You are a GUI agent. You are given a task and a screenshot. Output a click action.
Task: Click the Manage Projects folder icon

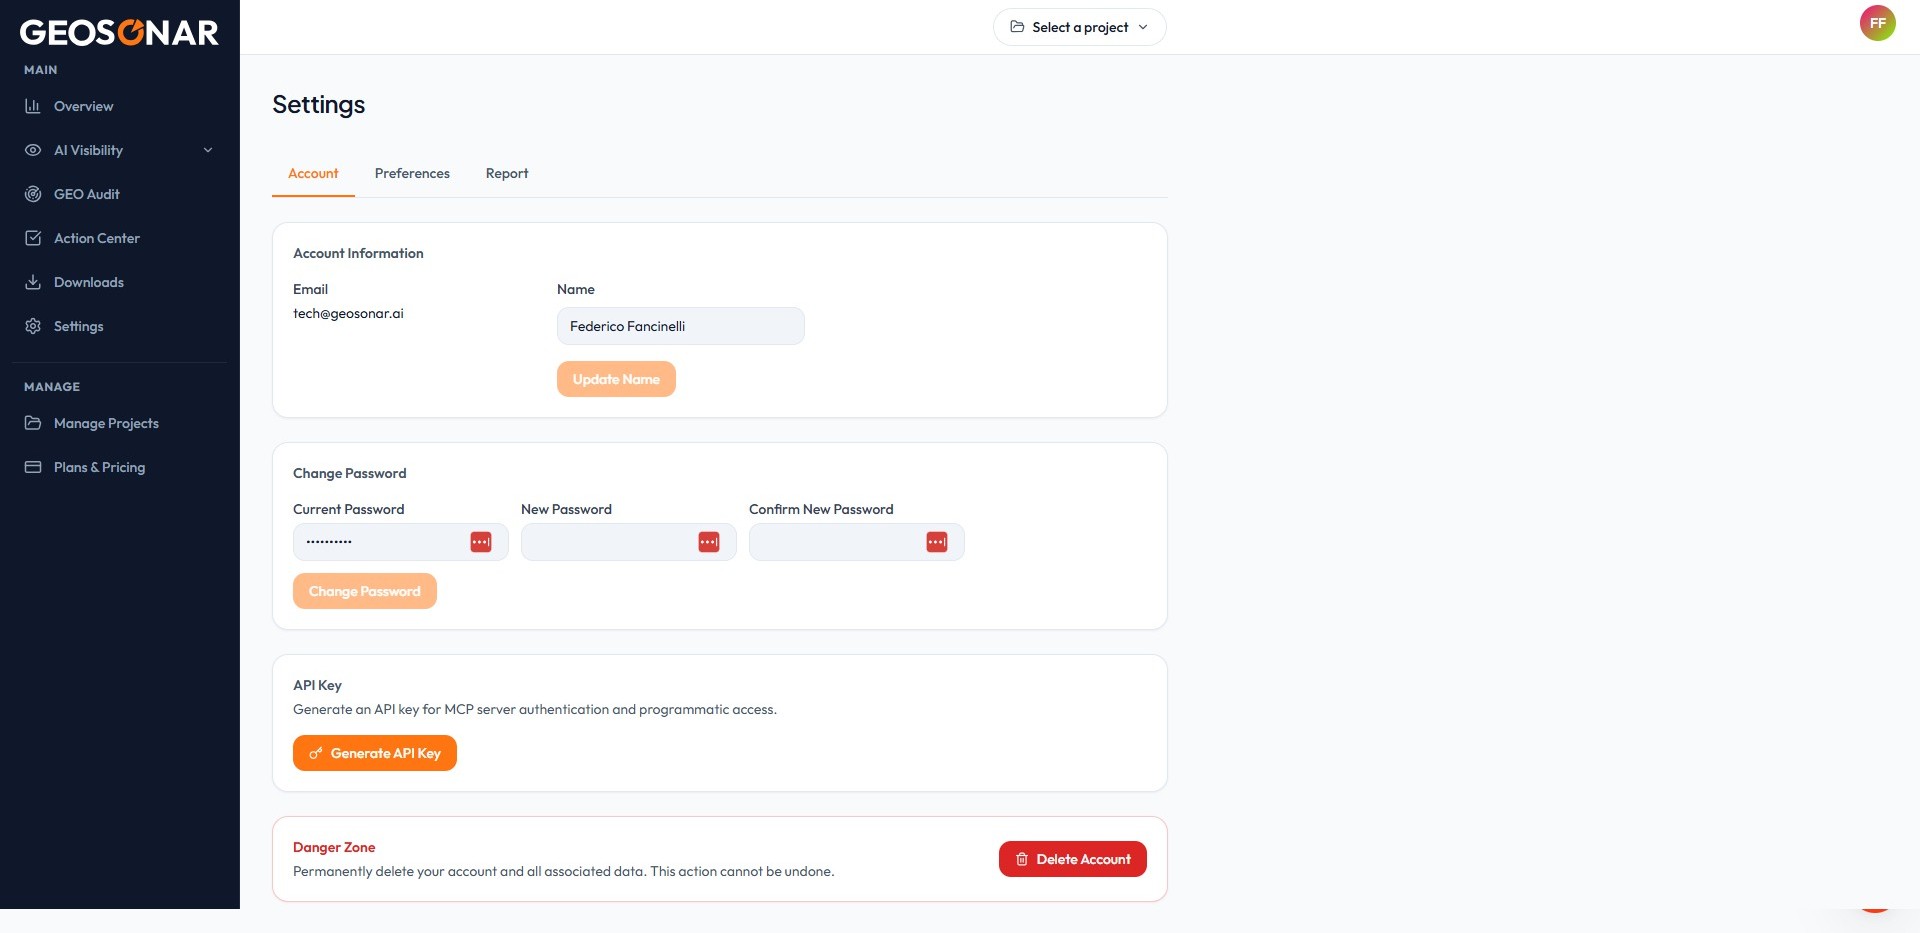click(33, 423)
